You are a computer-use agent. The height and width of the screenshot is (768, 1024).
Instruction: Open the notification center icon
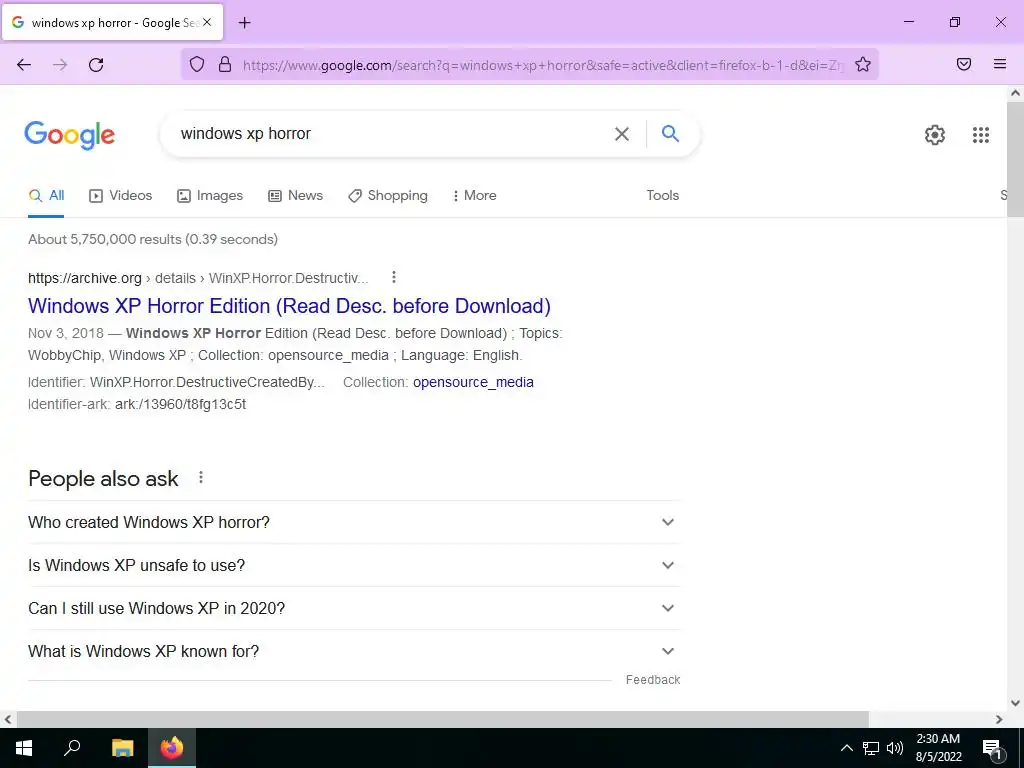(992, 748)
